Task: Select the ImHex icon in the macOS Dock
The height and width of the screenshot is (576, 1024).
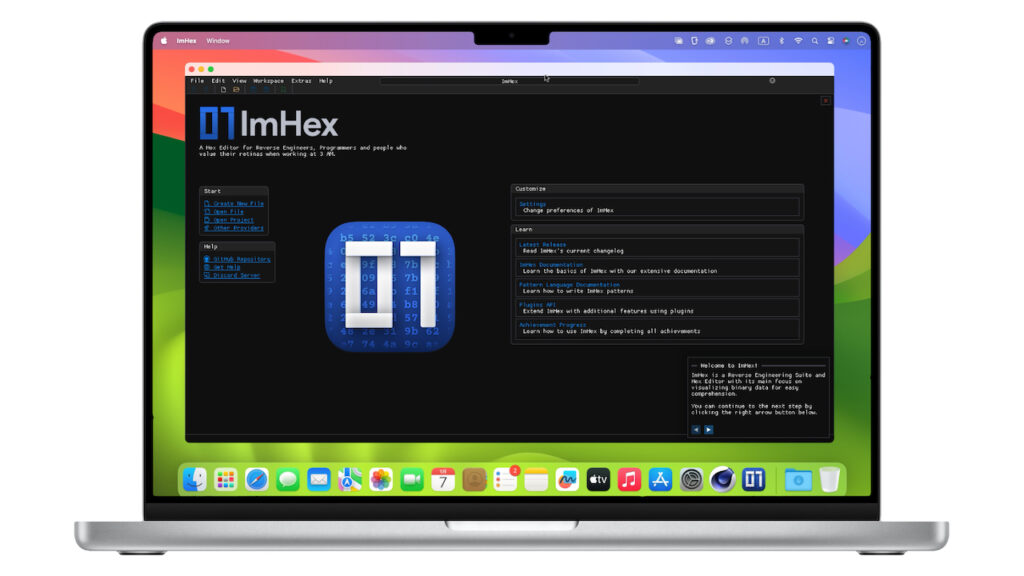Action: [x=753, y=479]
